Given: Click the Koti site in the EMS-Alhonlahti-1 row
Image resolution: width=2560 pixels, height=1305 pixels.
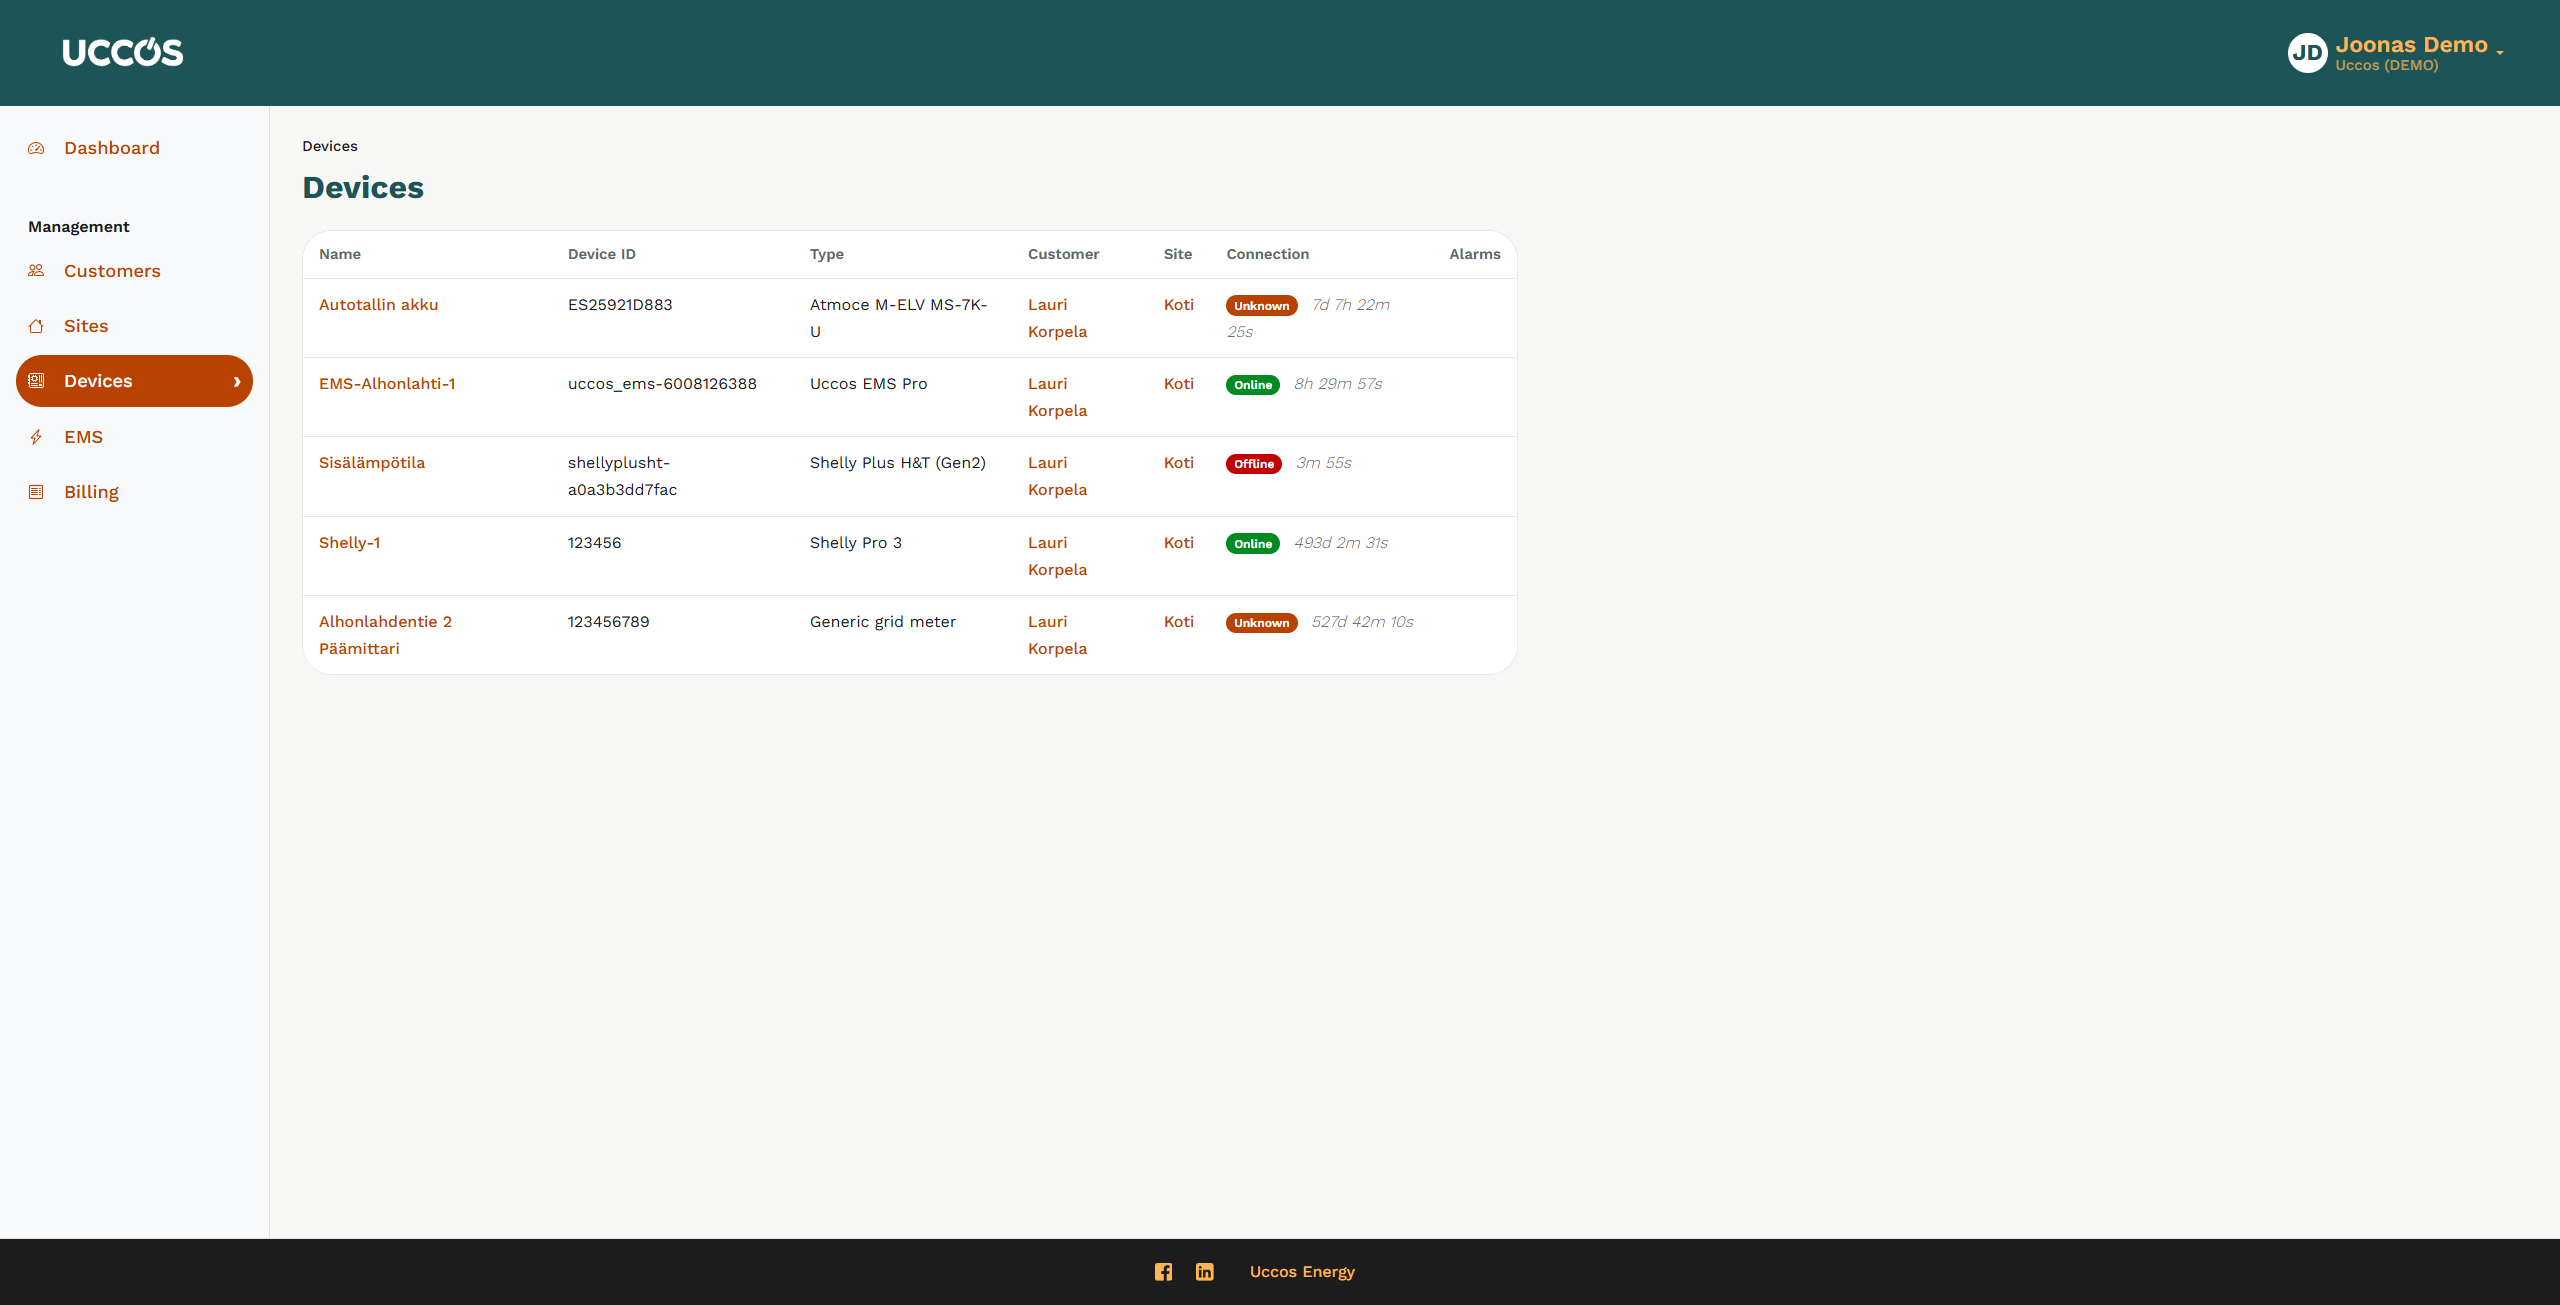Looking at the screenshot, I should click(1179, 384).
